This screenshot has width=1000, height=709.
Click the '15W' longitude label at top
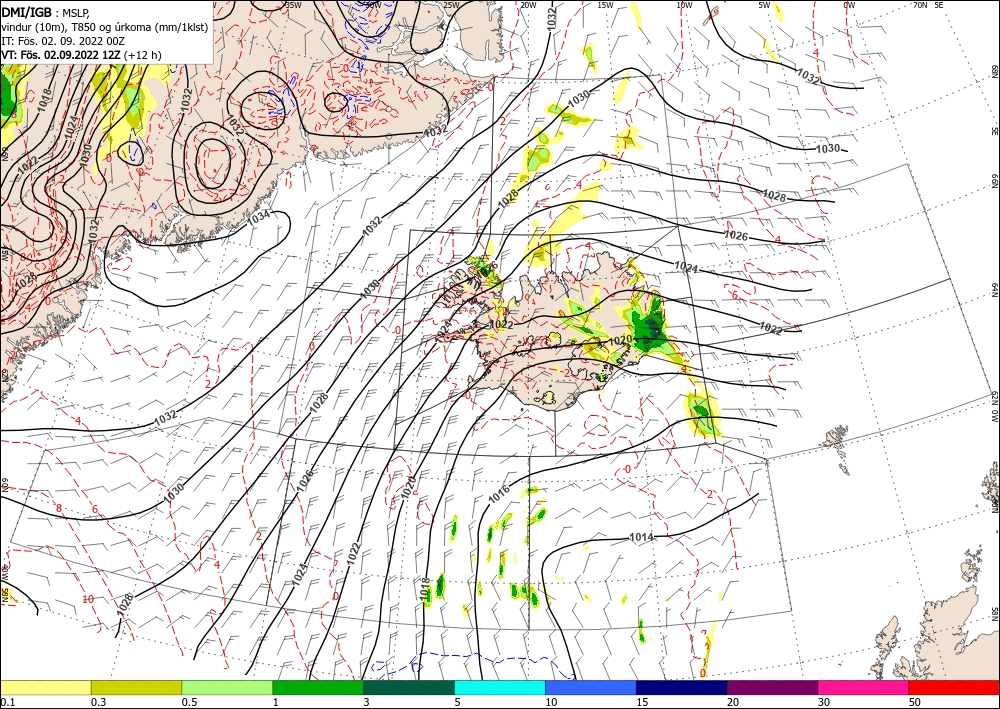(x=605, y=5)
